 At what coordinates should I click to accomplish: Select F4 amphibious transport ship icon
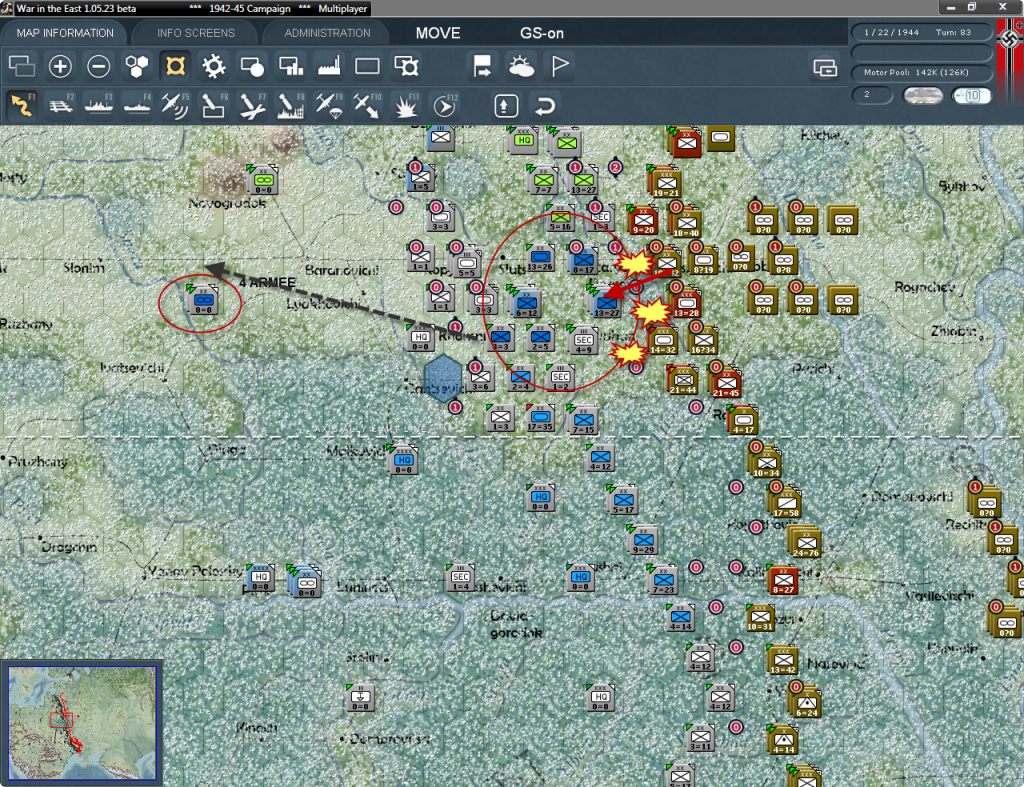[136, 105]
